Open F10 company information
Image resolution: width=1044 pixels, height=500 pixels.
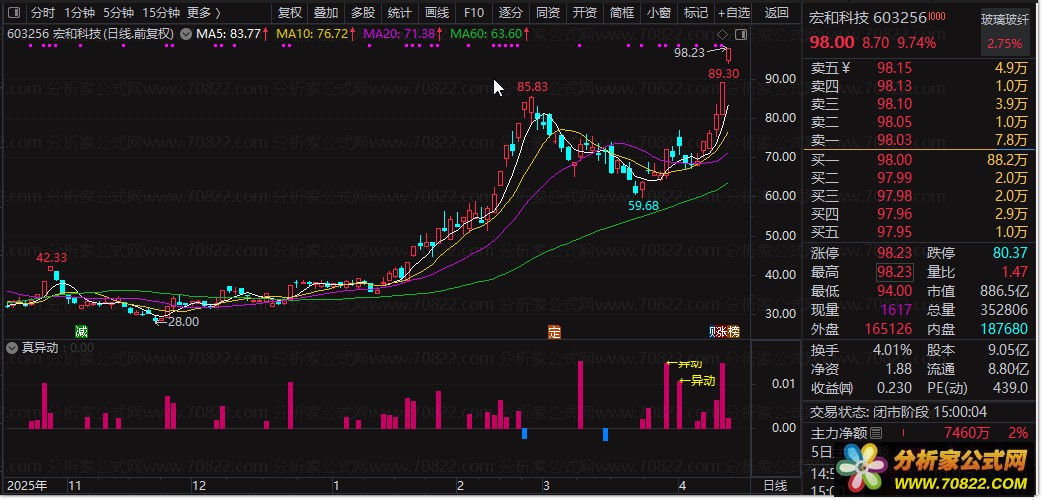(x=473, y=12)
